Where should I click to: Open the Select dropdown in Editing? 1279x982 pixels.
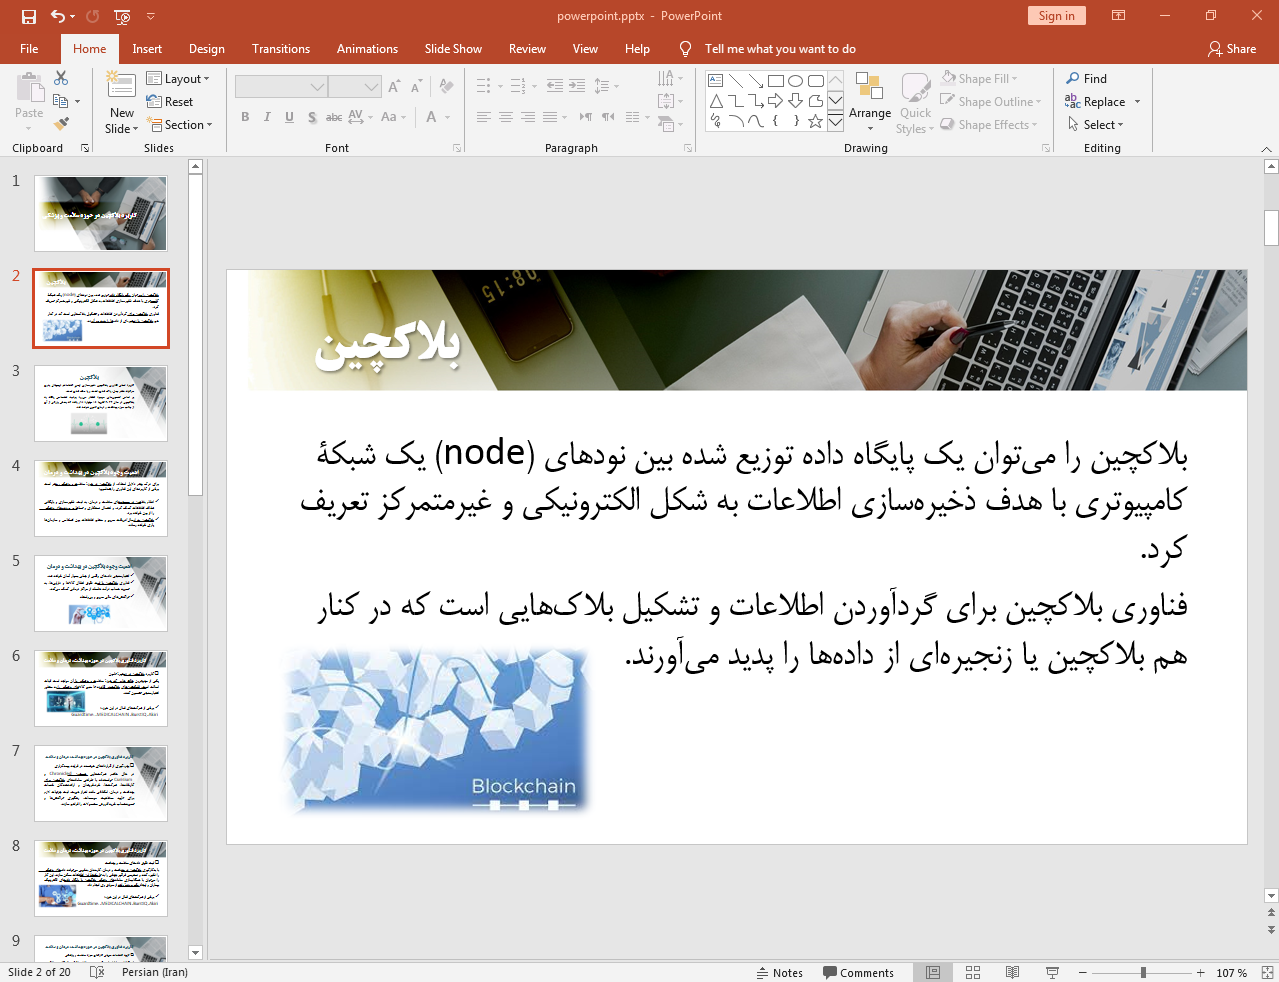tap(1096, 124)
